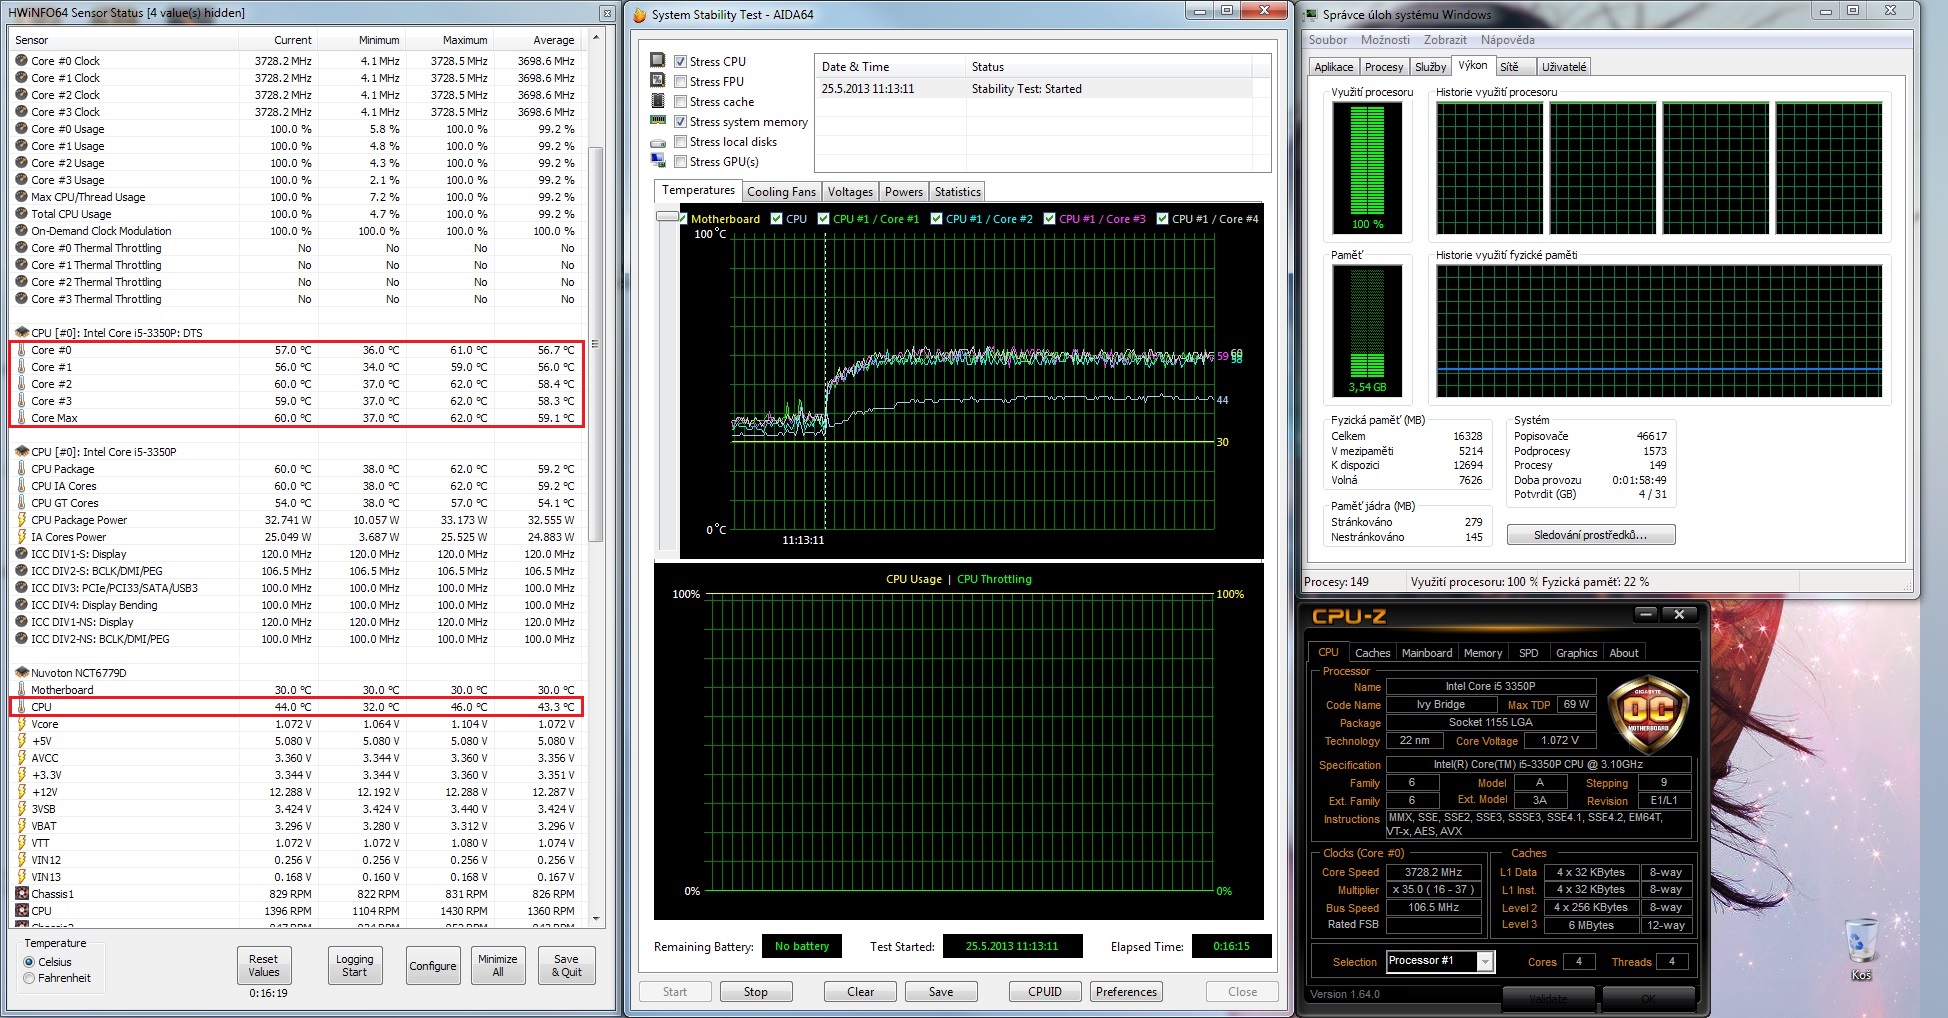This screenshot has width=1948, height=1018.
Task: Click the Nuvoton NCT6779D chip icon
Action: click(x=21, y=673)
